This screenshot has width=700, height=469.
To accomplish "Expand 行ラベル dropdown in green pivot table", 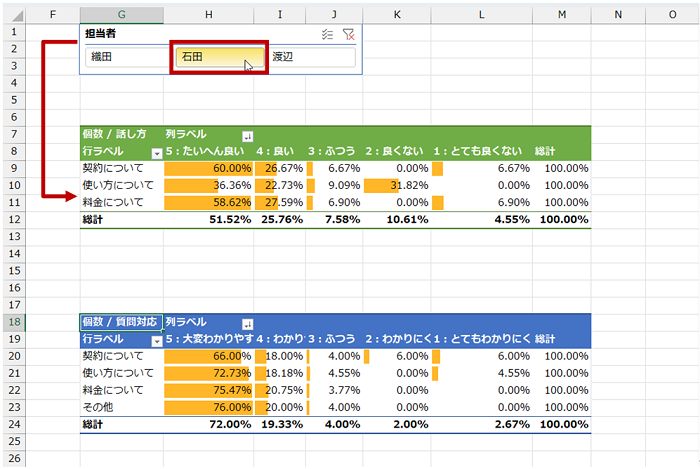I will (156, 152).
